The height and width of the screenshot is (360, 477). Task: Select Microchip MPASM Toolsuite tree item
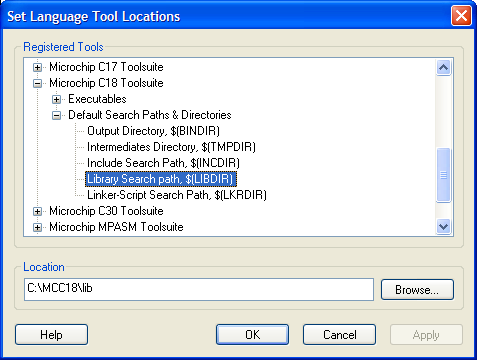pyautogui.click(x=116, y=227)
